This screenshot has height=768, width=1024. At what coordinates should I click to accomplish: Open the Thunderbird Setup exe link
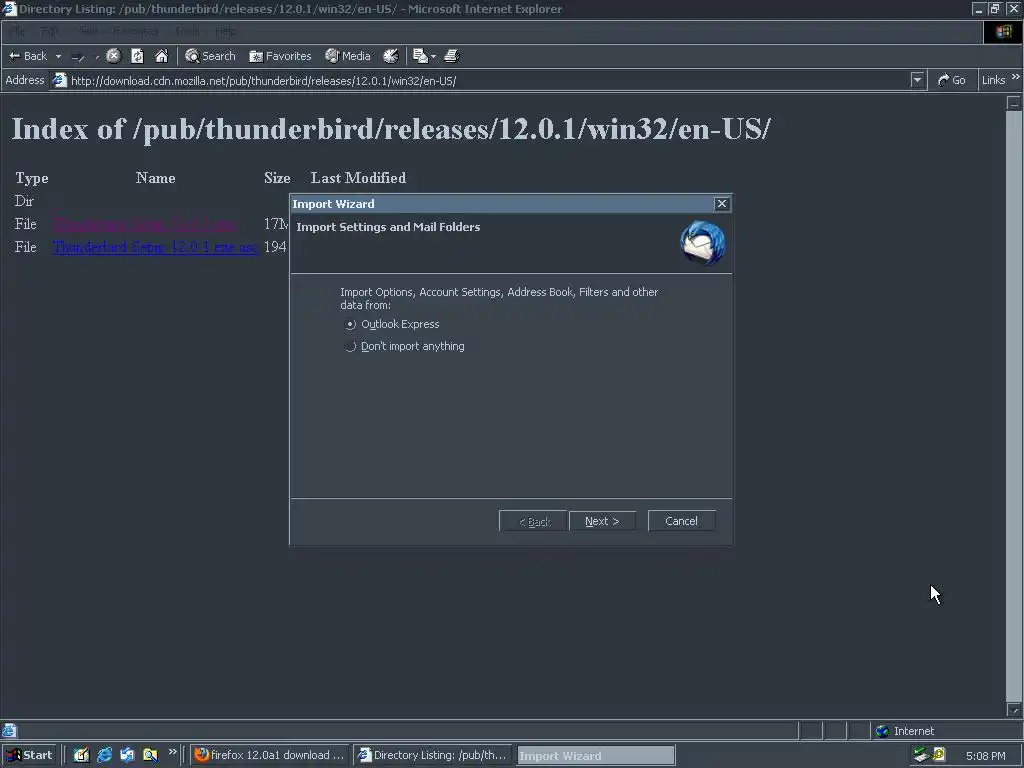pos(144,224)
